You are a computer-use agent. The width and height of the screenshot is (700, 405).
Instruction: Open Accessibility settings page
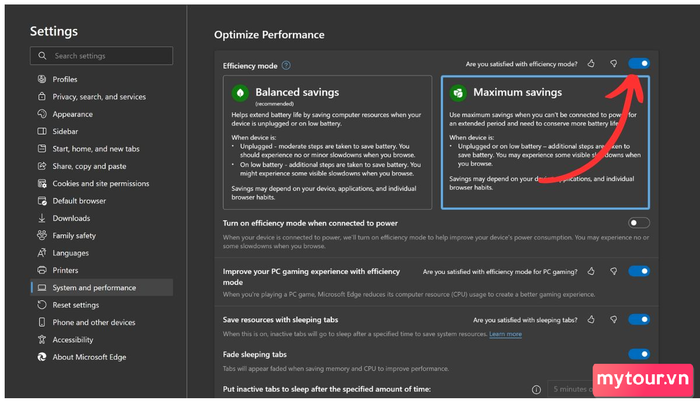[x=101, y=340]
